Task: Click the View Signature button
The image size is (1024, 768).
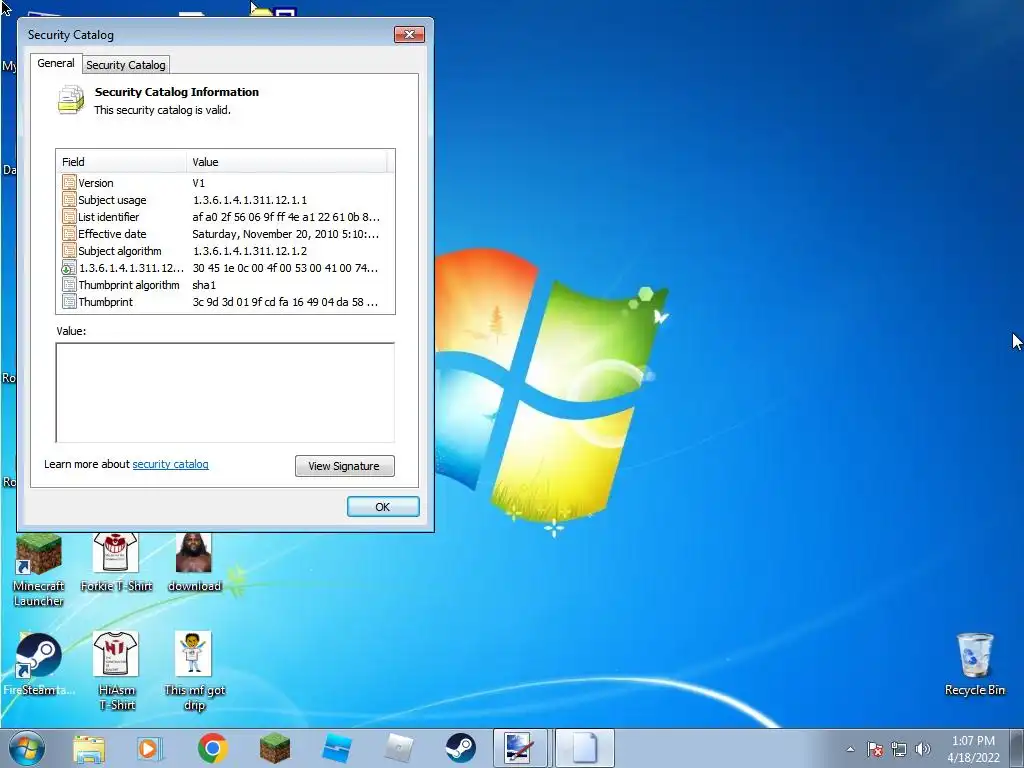Action: (344, 466)
